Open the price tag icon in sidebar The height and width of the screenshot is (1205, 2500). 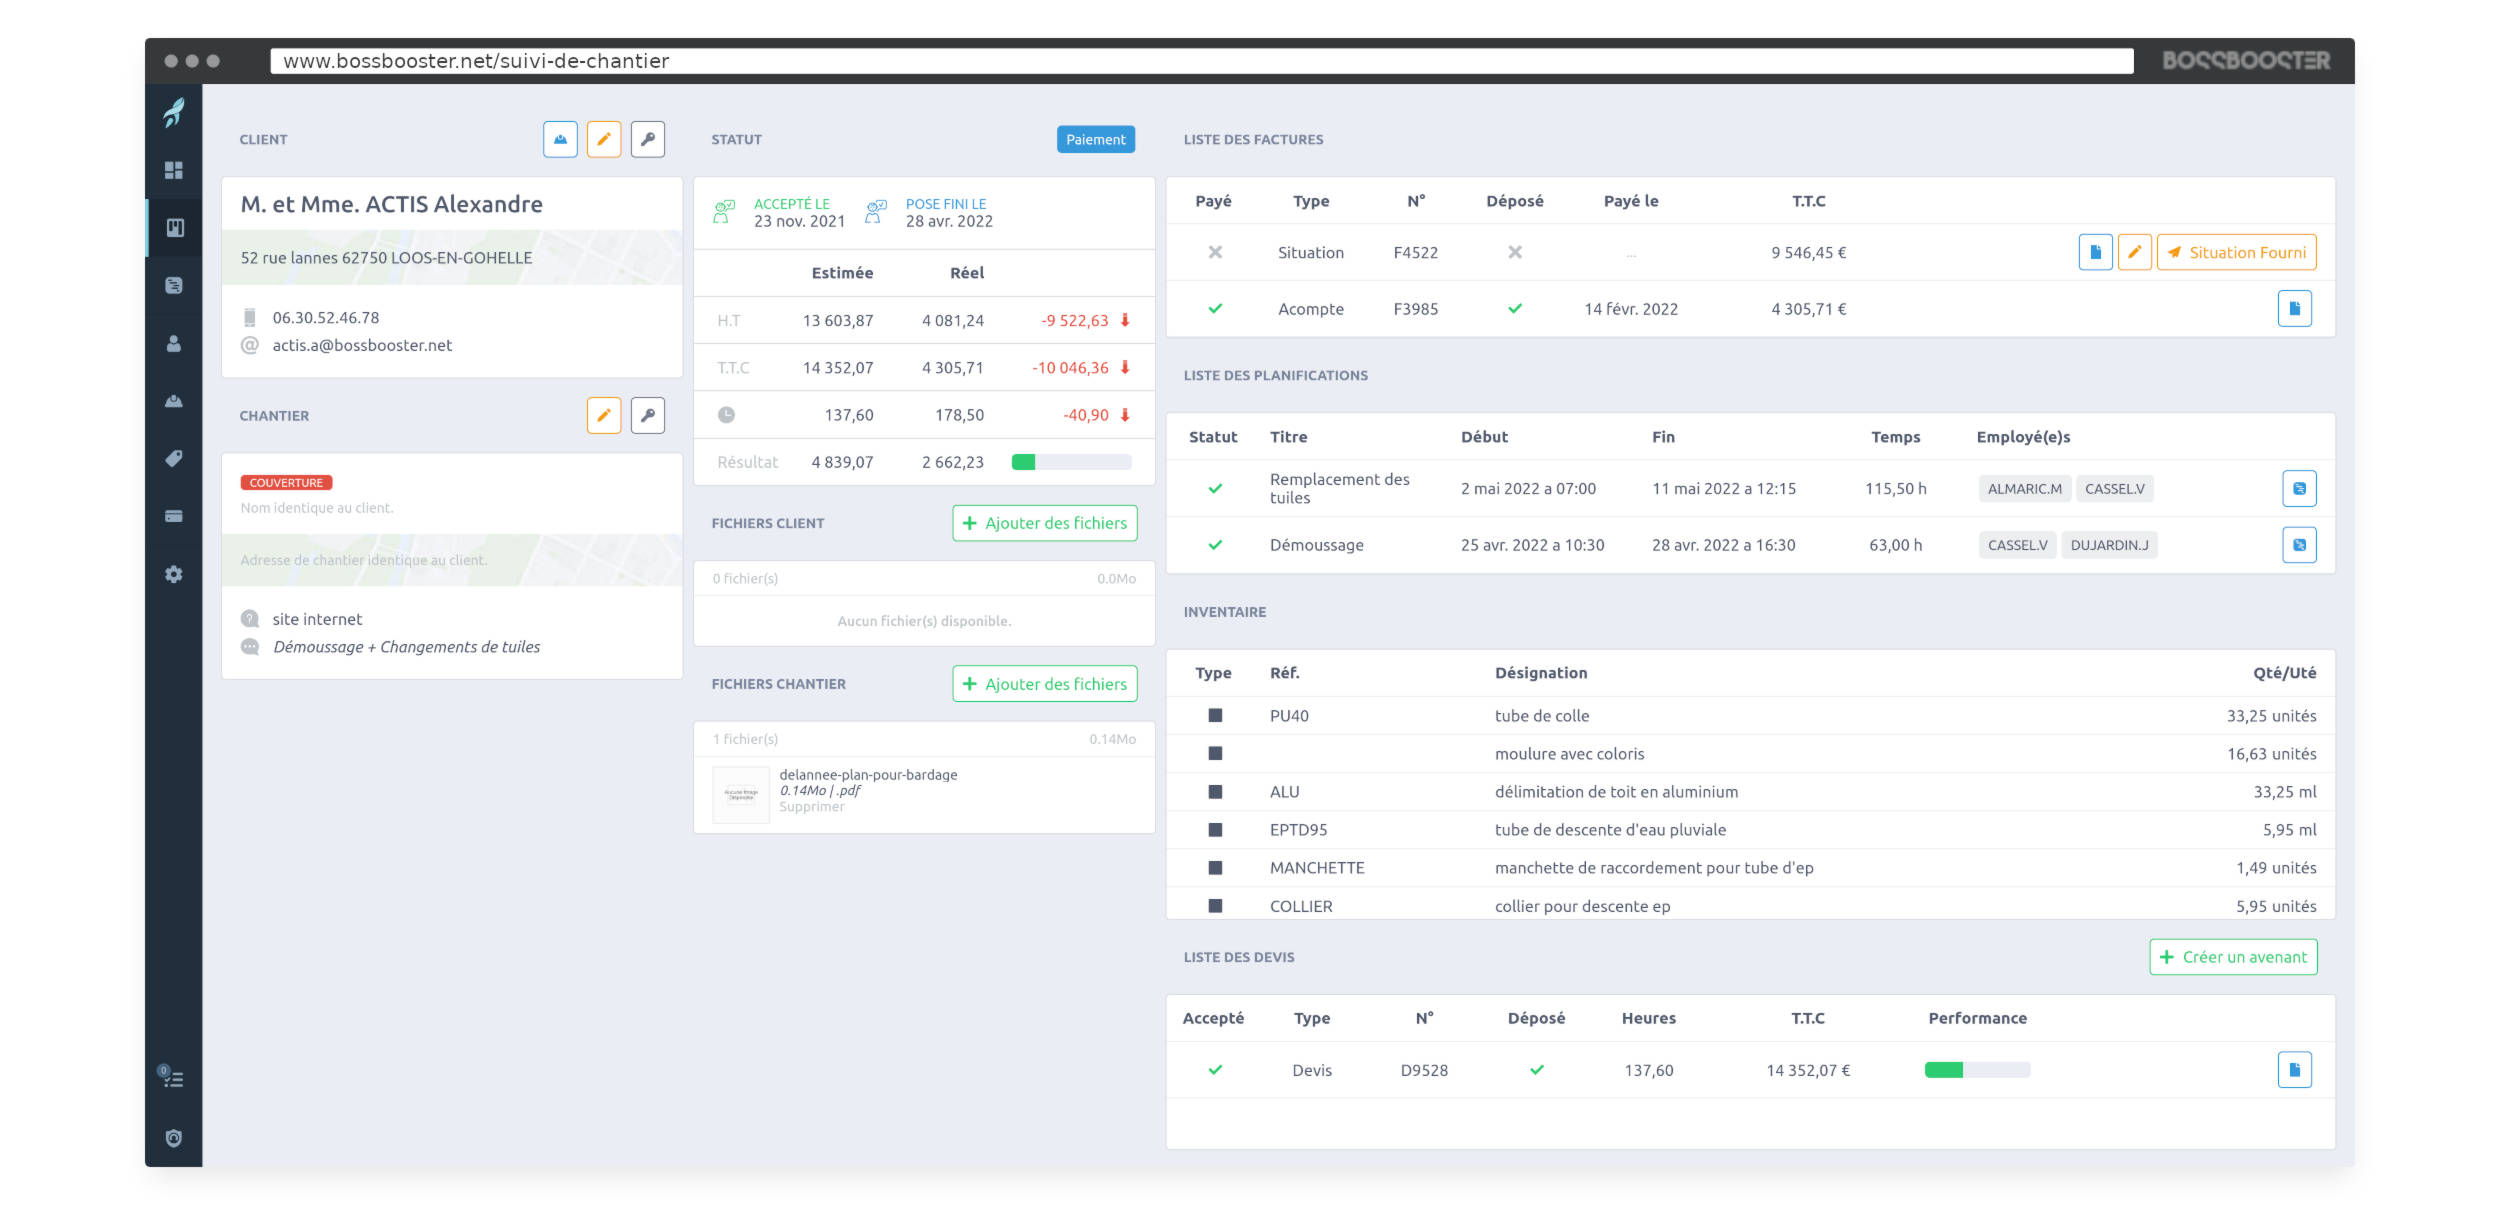tap(174, 458)
